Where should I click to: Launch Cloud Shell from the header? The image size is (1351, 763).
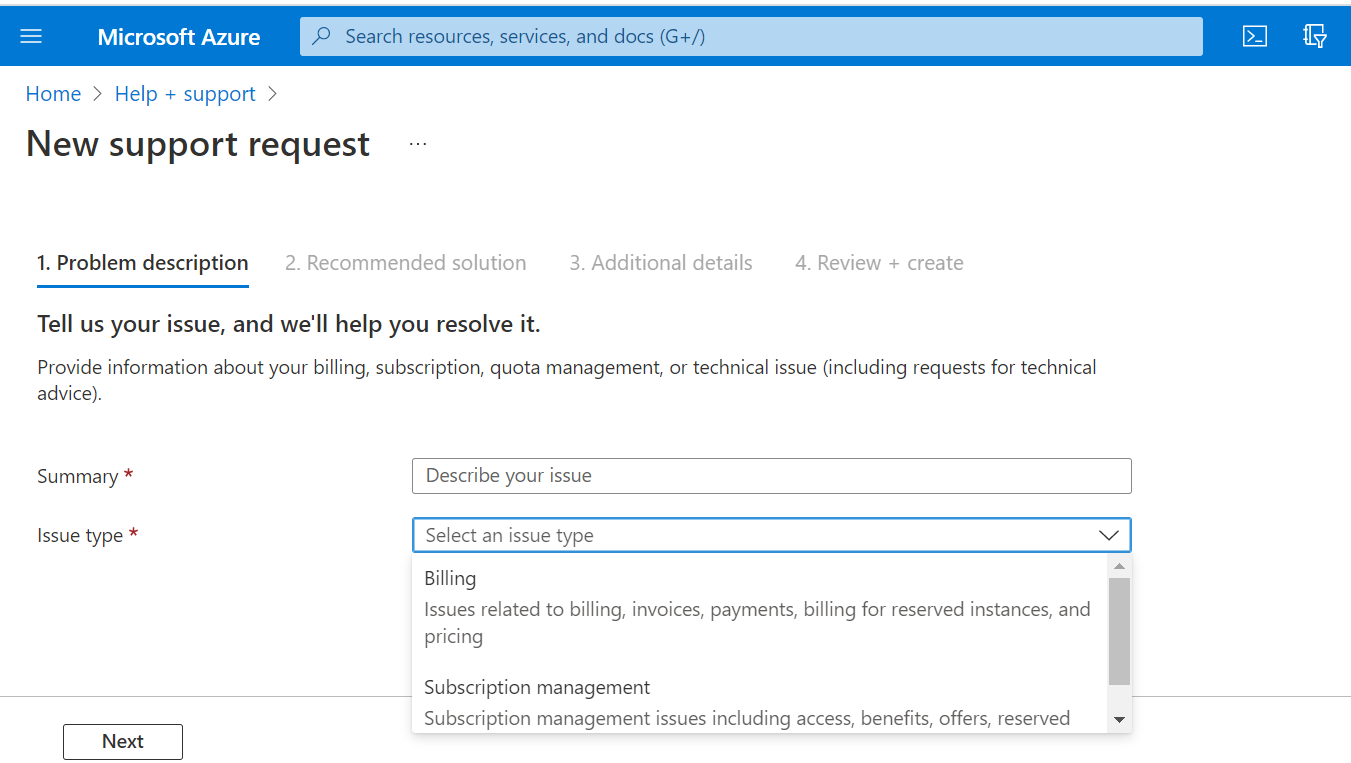[x=1255, y=37]
